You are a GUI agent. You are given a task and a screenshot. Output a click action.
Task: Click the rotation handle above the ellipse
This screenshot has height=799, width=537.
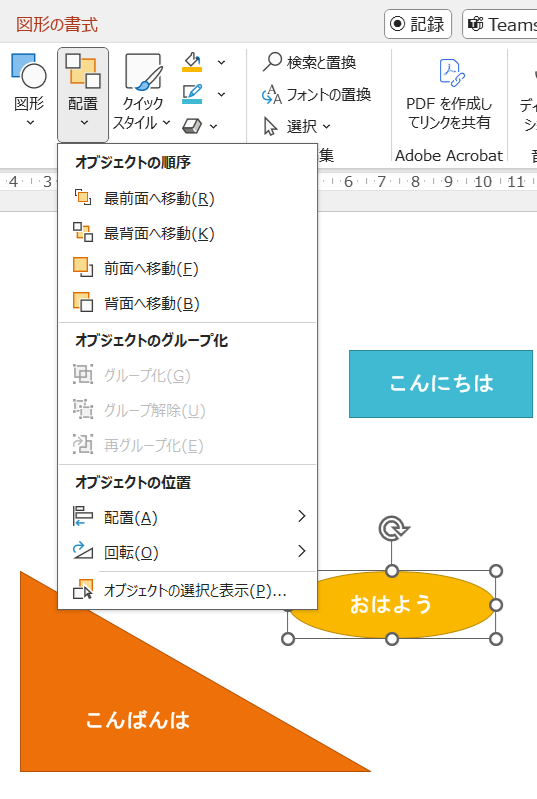click(394, 528)
